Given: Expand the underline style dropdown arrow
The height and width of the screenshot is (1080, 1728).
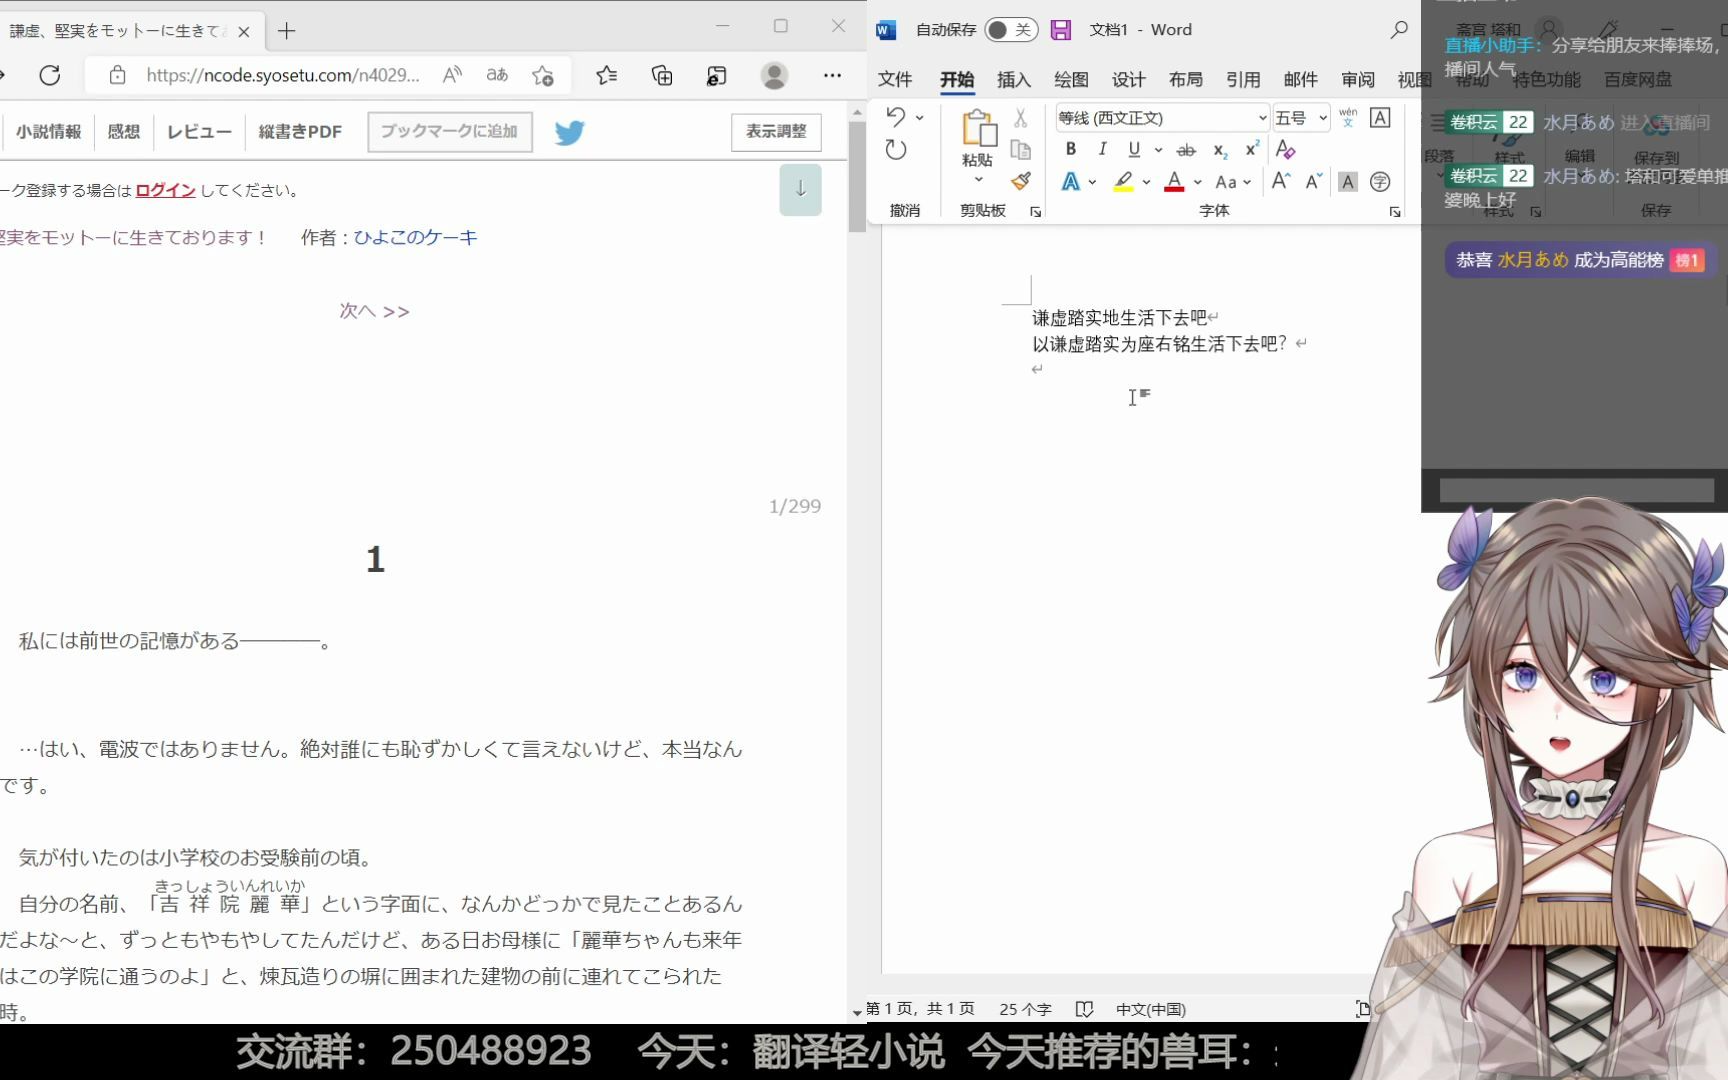Looking at the screenshot, I should coord(1158,150).
